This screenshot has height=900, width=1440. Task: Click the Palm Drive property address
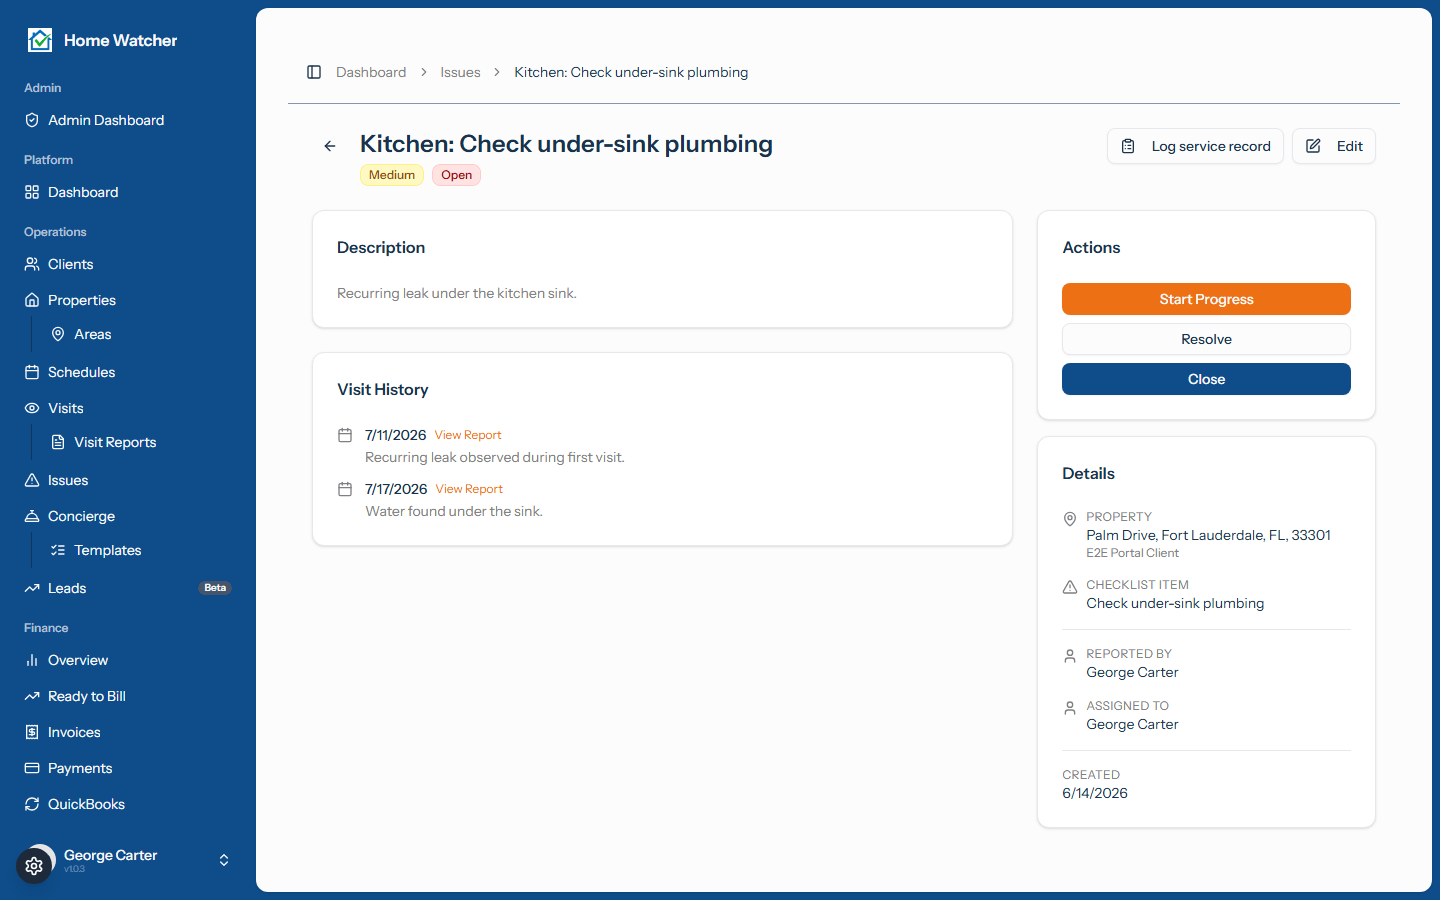[1208, 535]
